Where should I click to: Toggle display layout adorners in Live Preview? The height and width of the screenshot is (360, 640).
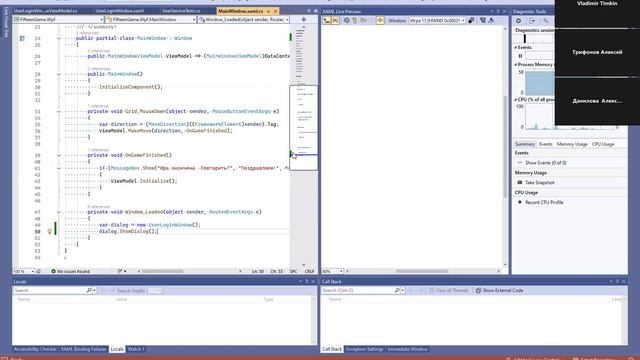[x=335, y=20]
